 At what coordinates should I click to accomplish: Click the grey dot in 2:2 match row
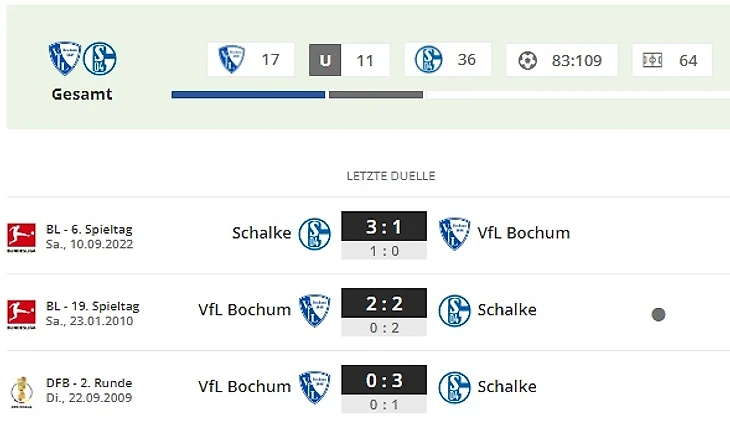click(658, 314)
